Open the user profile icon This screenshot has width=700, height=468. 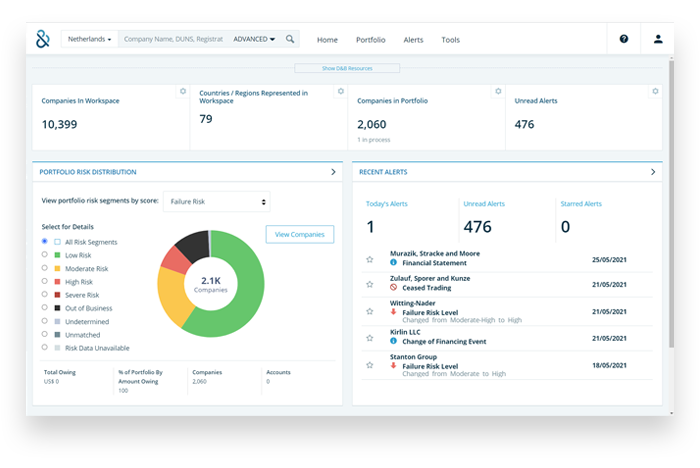658,39
